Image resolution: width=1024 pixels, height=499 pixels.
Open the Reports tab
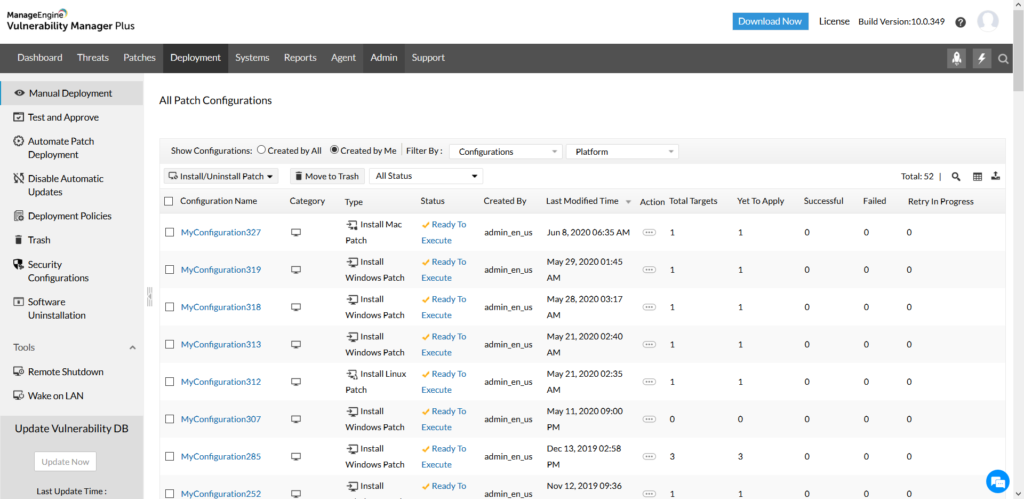pos(300,58)
